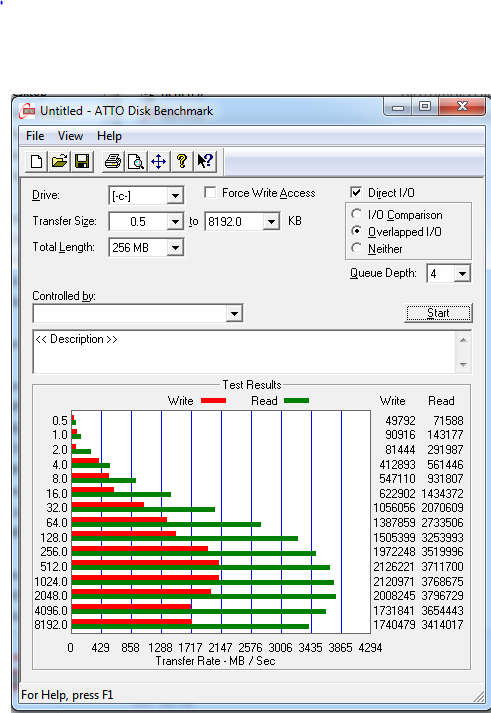Select the Overlapped I/O radio button
491x713 pixels.
[x=357, y=231]
